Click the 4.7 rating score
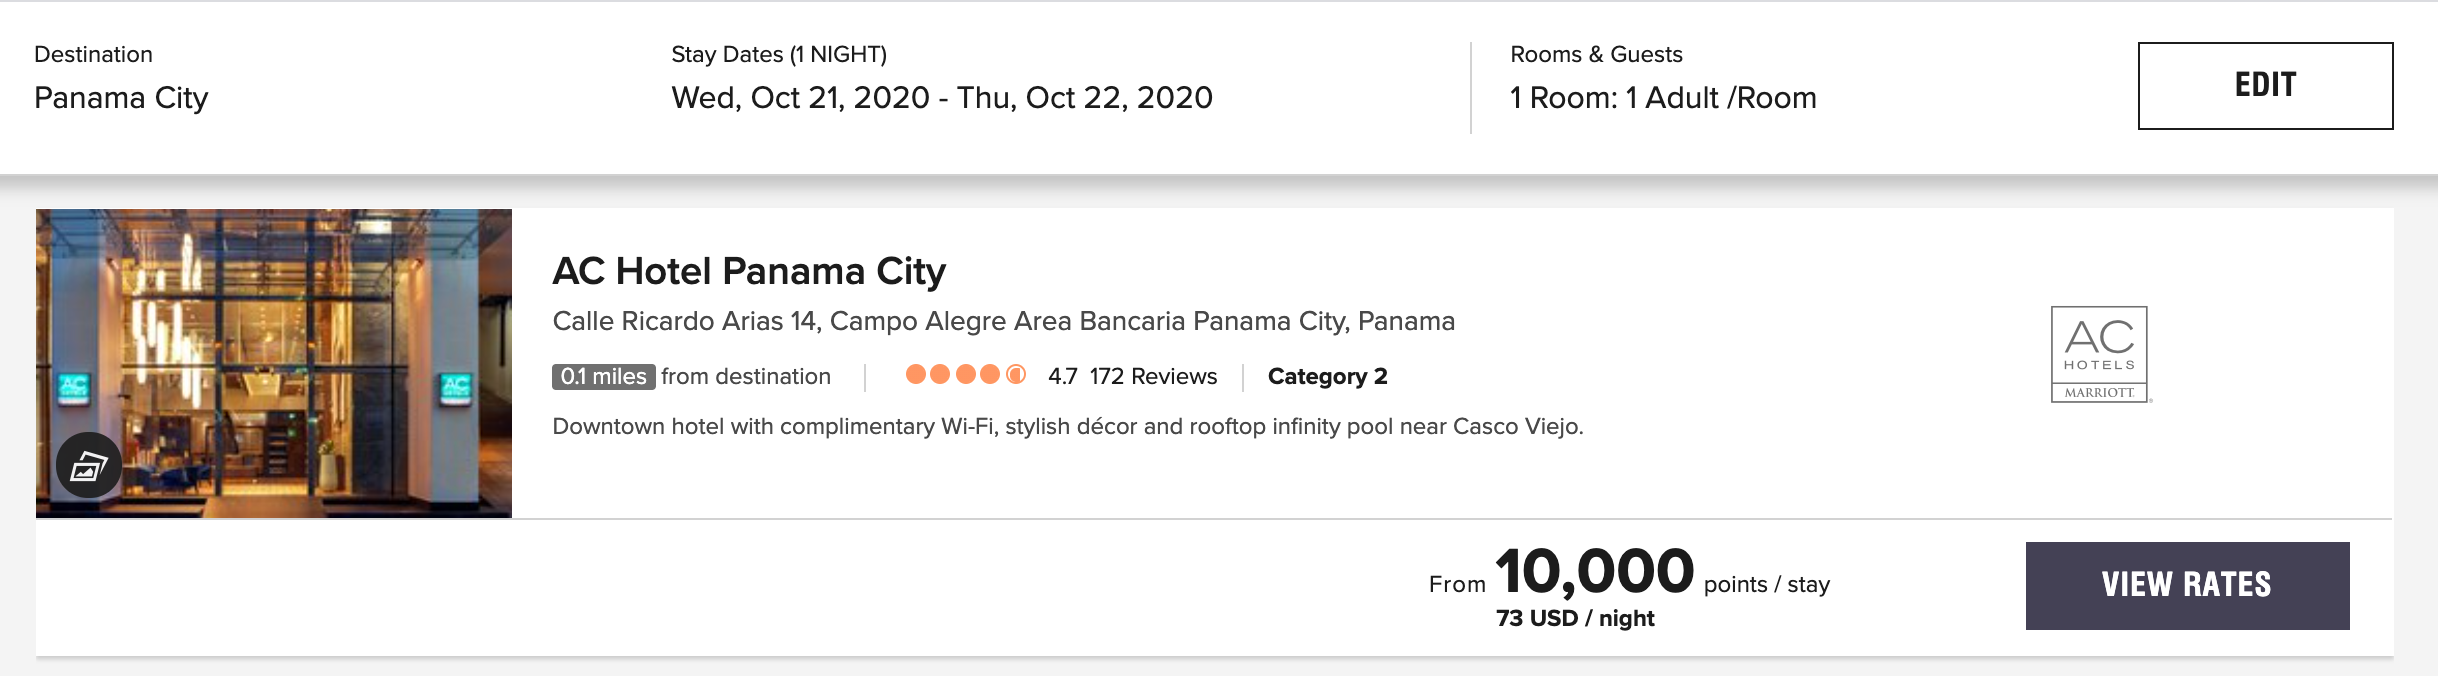Image resolution: width=2438 pixels, height=676 pixels. click(1062, 376)
